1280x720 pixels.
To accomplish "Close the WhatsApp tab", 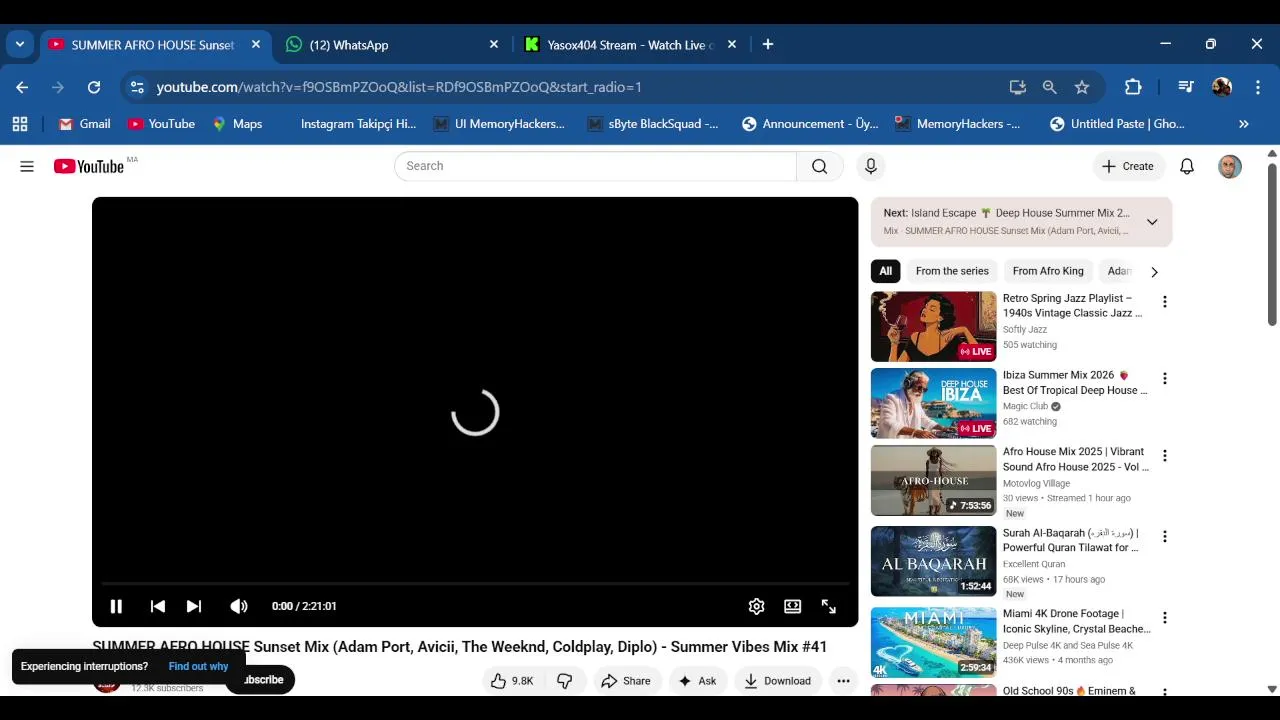I will pos(494,45).
